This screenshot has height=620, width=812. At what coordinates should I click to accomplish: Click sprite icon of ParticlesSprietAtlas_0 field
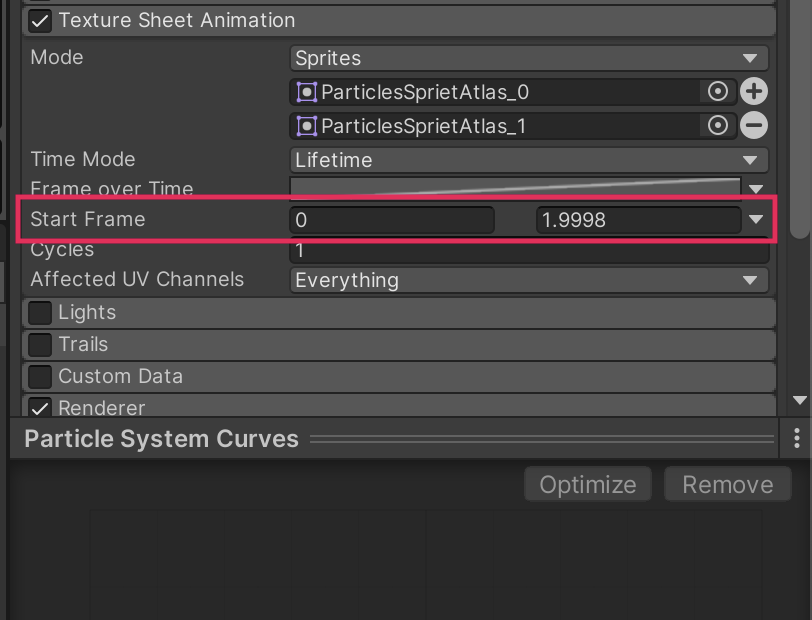[x=307, y=93]
